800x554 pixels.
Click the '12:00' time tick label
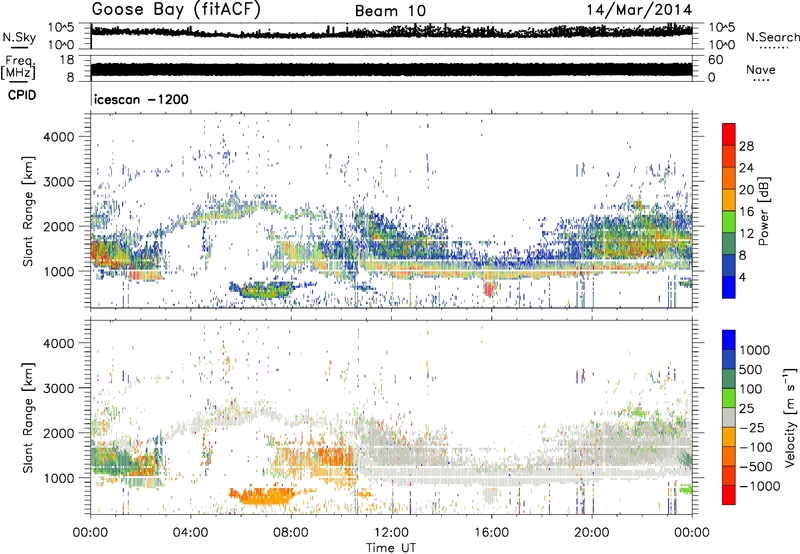[x=391, y=533]
